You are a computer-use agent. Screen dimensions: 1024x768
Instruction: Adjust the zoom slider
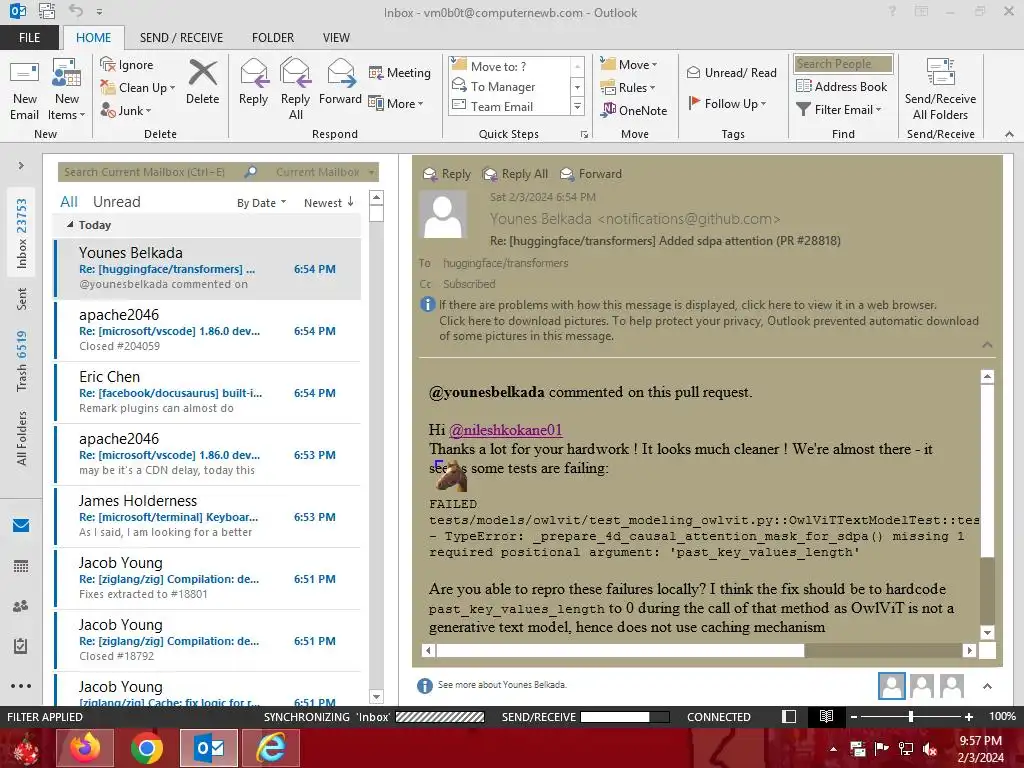click(x=911, y=716)
